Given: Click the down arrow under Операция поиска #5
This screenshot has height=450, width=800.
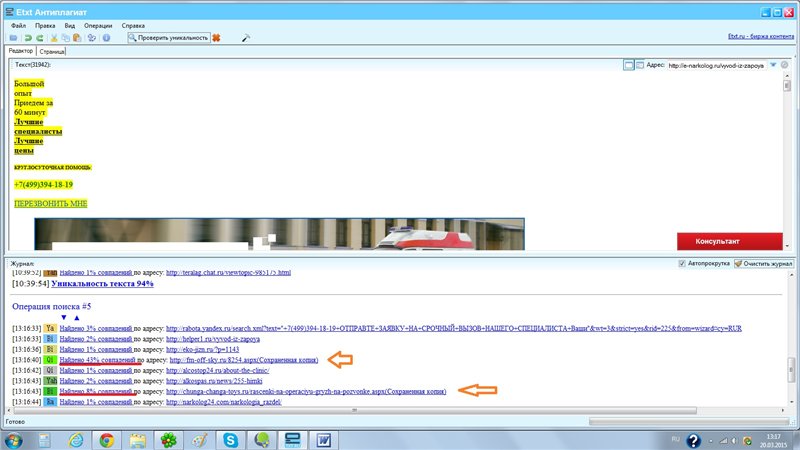Looking at the screenshot, I should click(64, 317).
